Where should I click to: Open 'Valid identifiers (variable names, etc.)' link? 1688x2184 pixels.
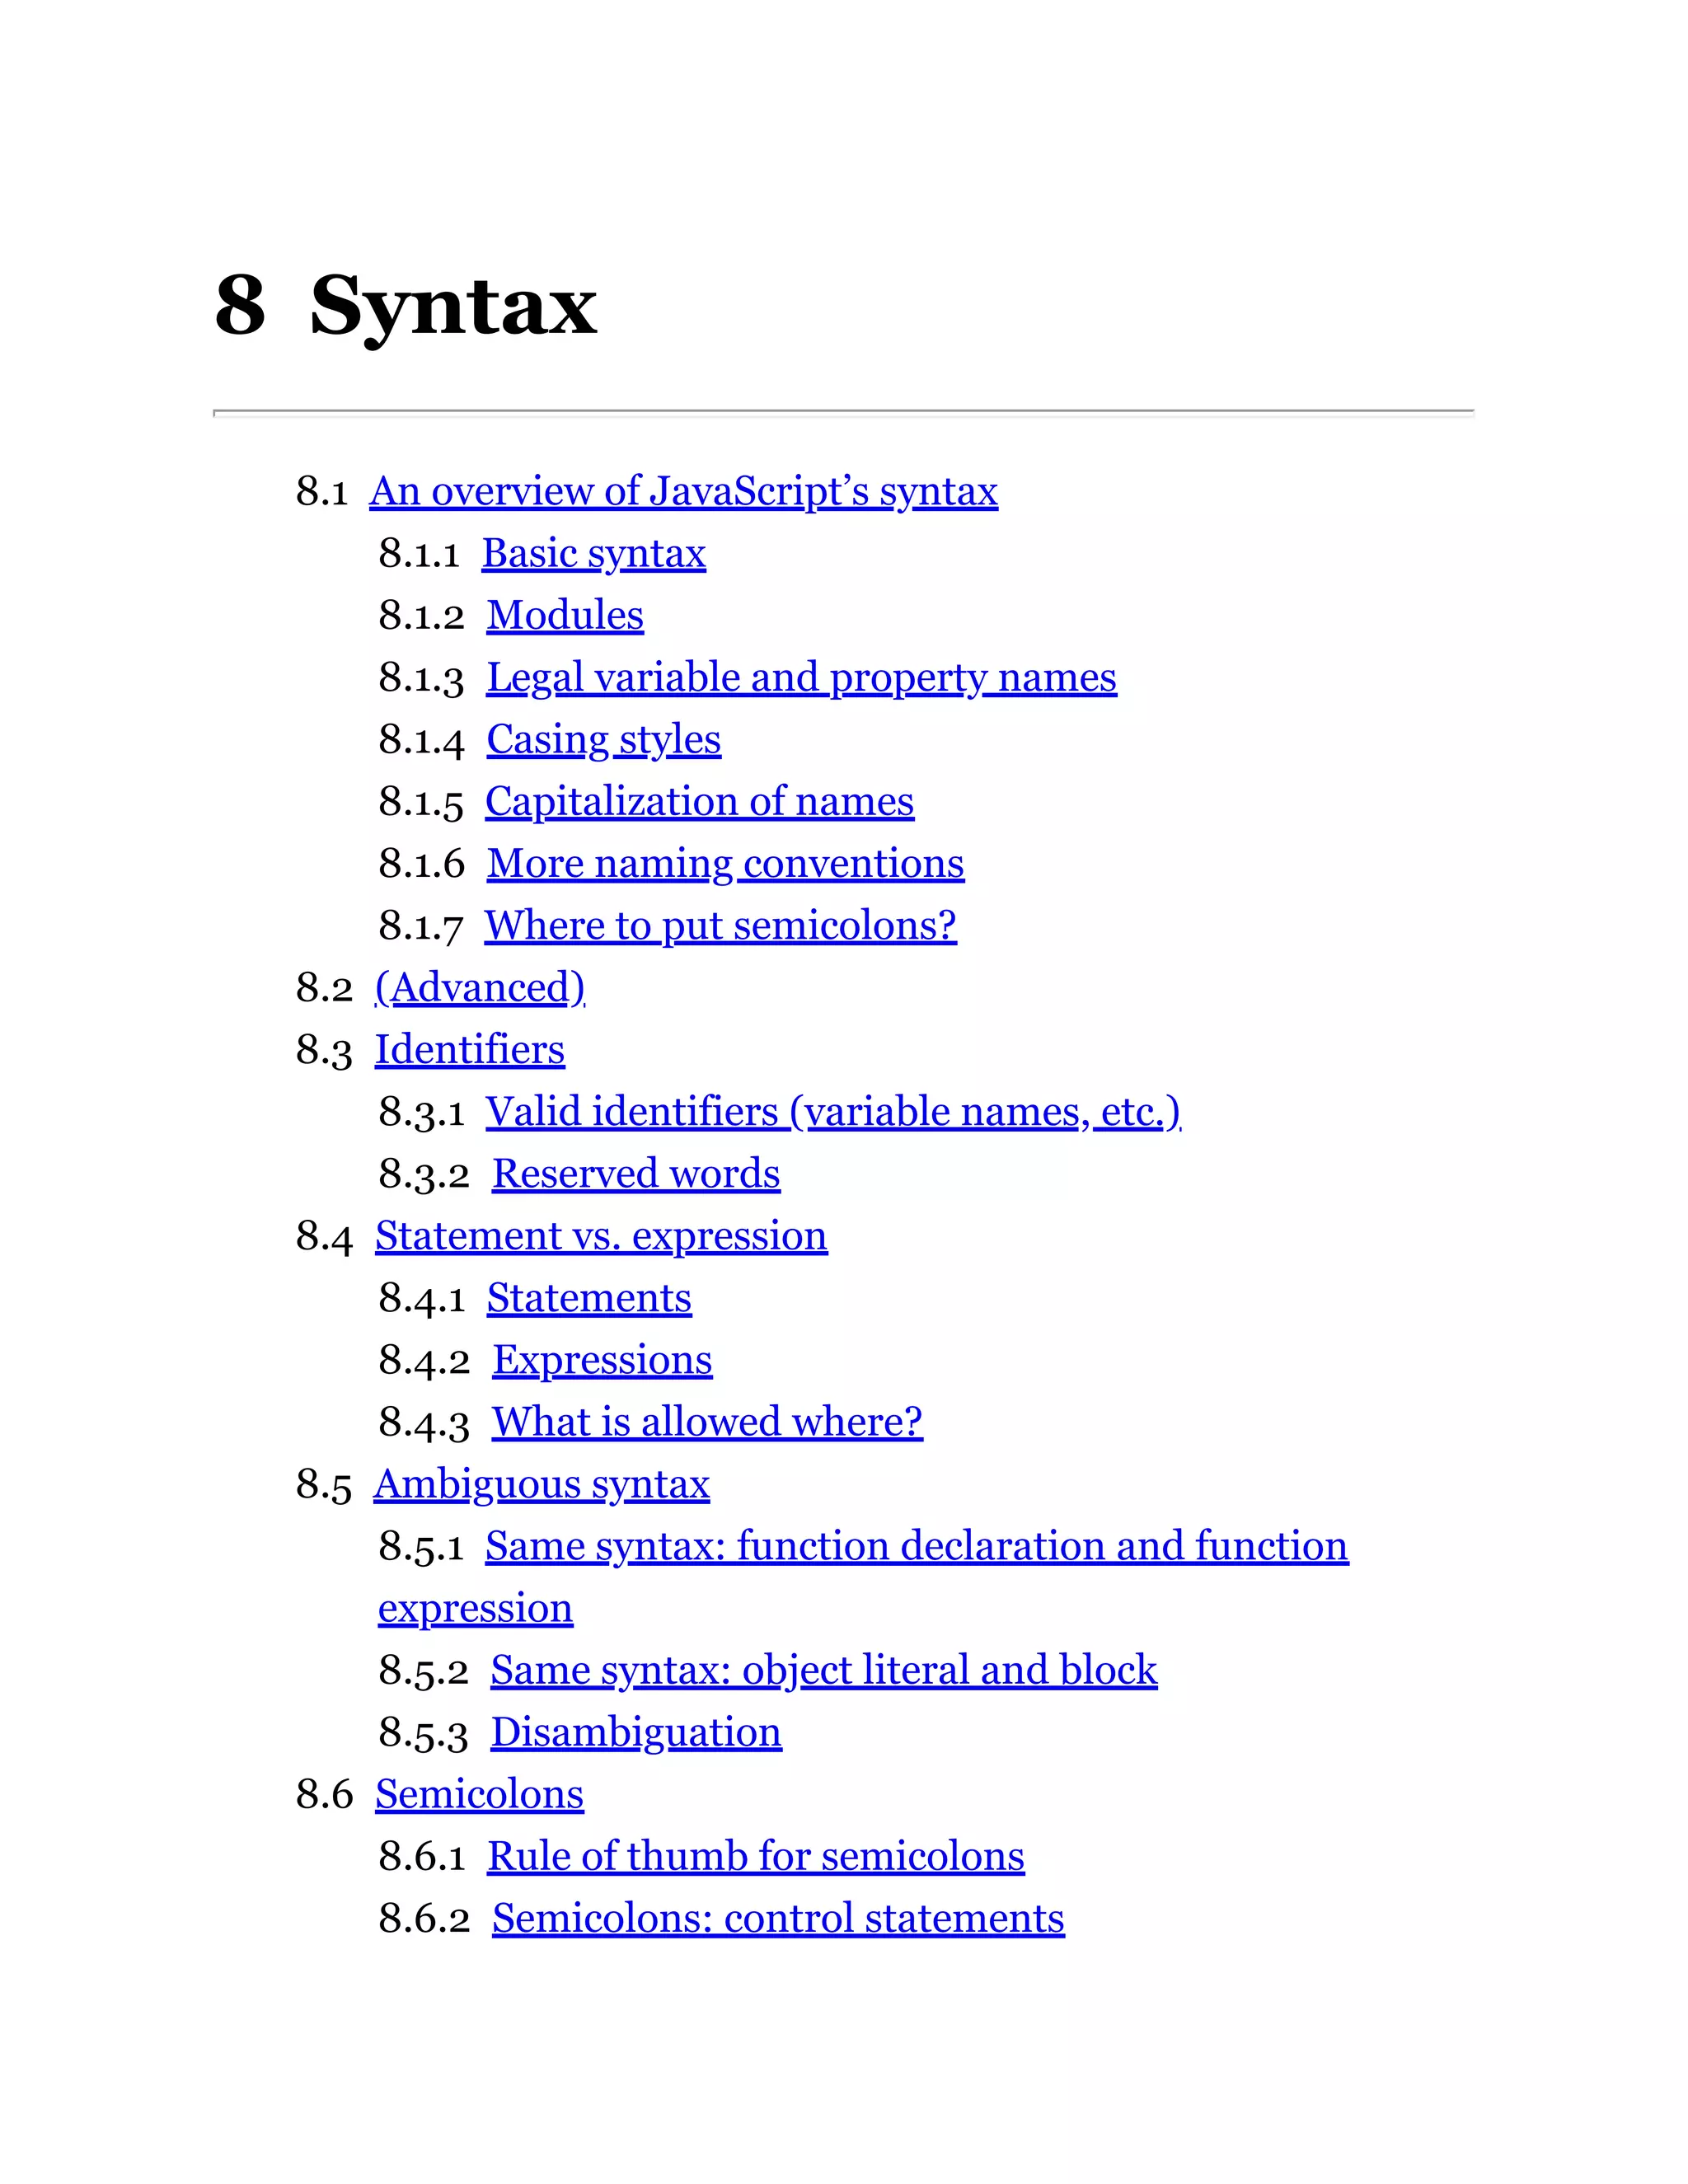833,1111
